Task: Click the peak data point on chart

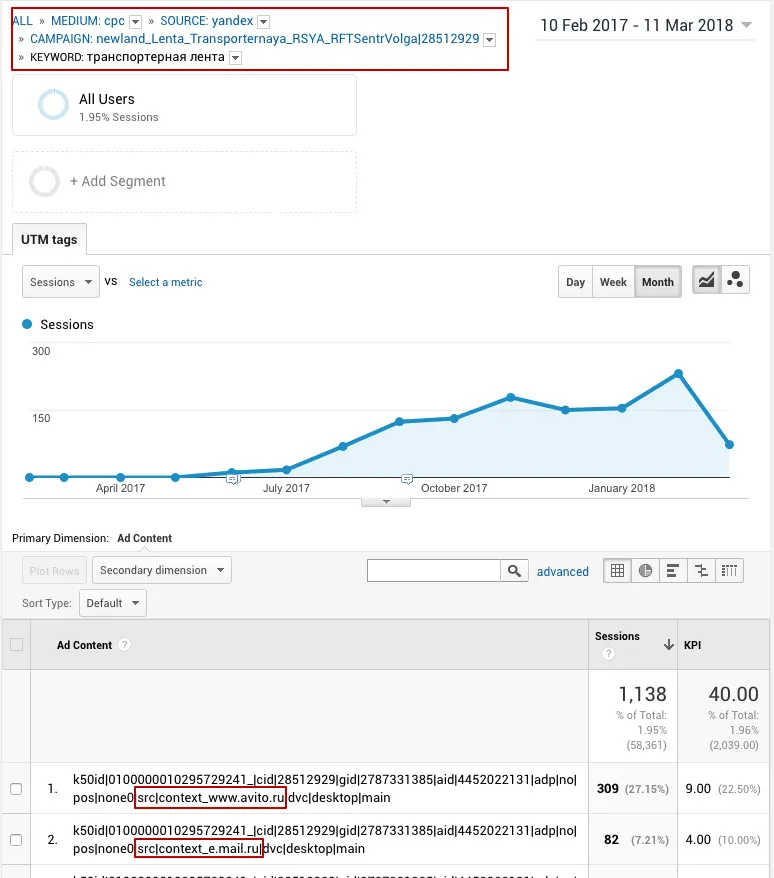Action: [x=678, y=373]
